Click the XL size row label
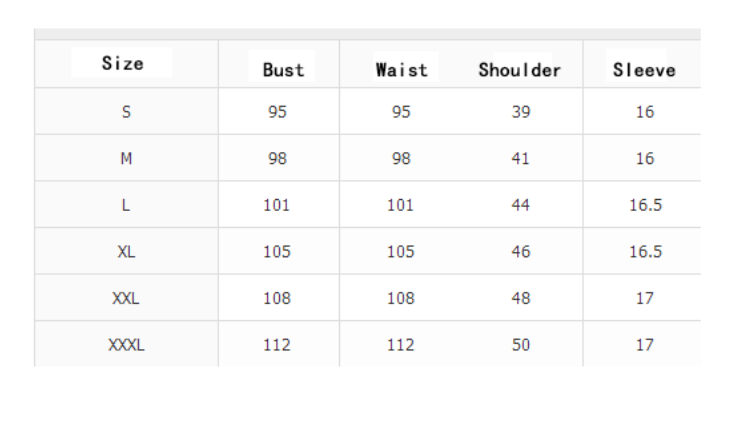 tap(126, 252)
